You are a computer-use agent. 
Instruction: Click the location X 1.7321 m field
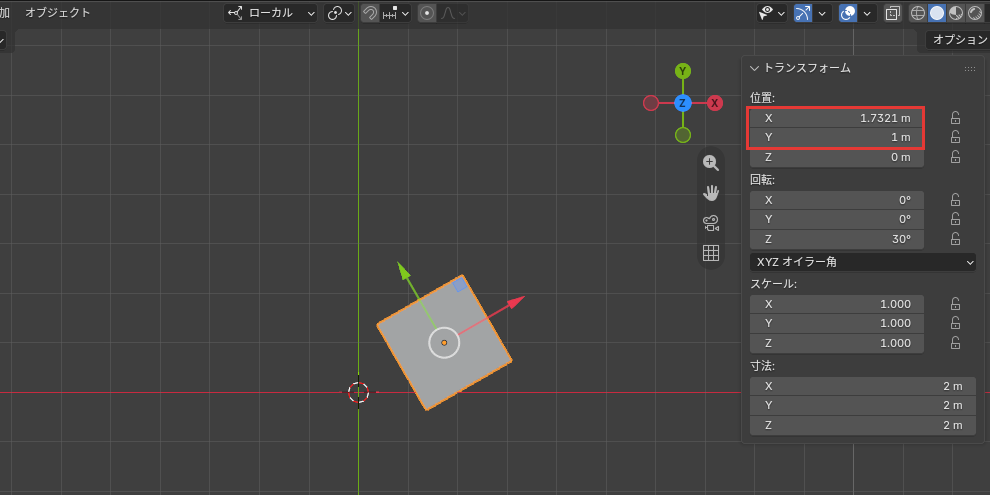tap(837, 118)
